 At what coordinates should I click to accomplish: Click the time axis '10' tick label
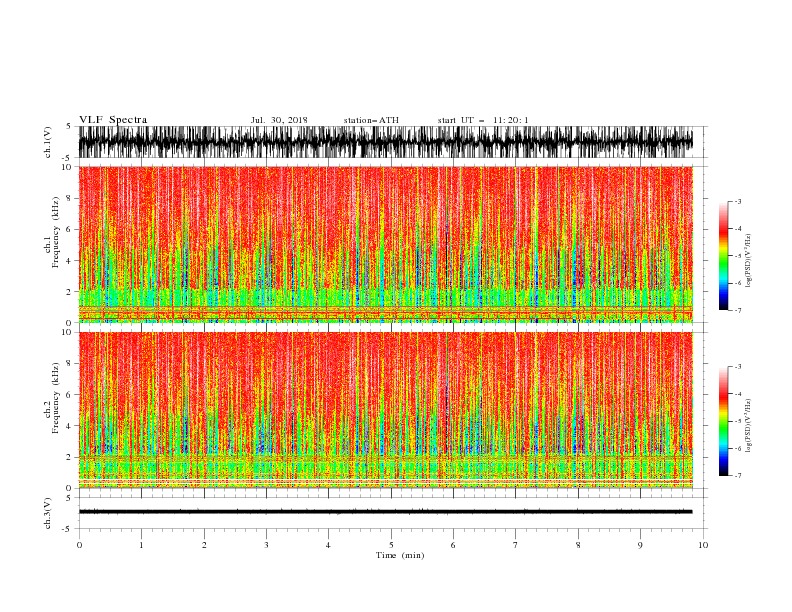[x=703, y=545]
